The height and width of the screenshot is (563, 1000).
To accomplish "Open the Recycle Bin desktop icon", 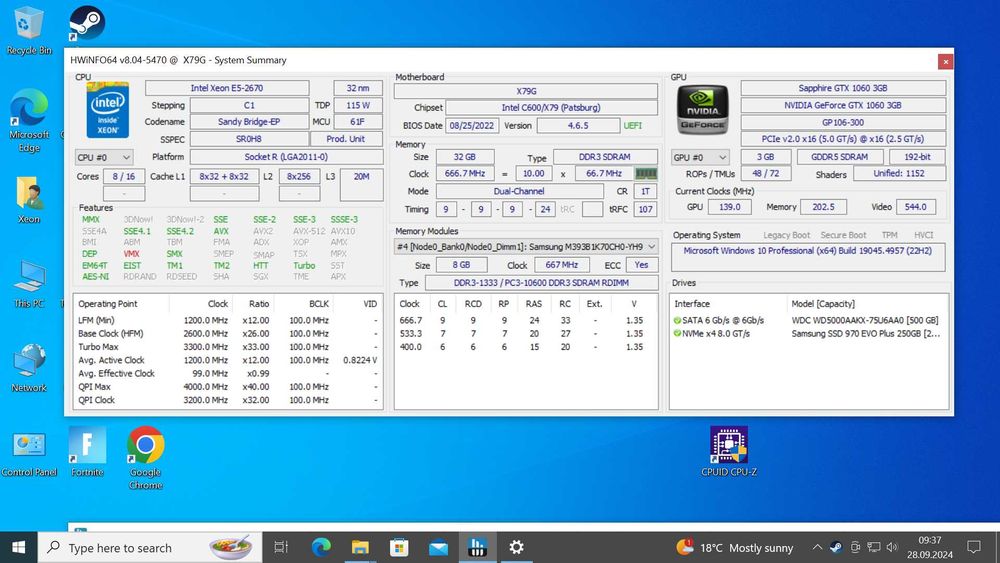I will tap(28, 31).
